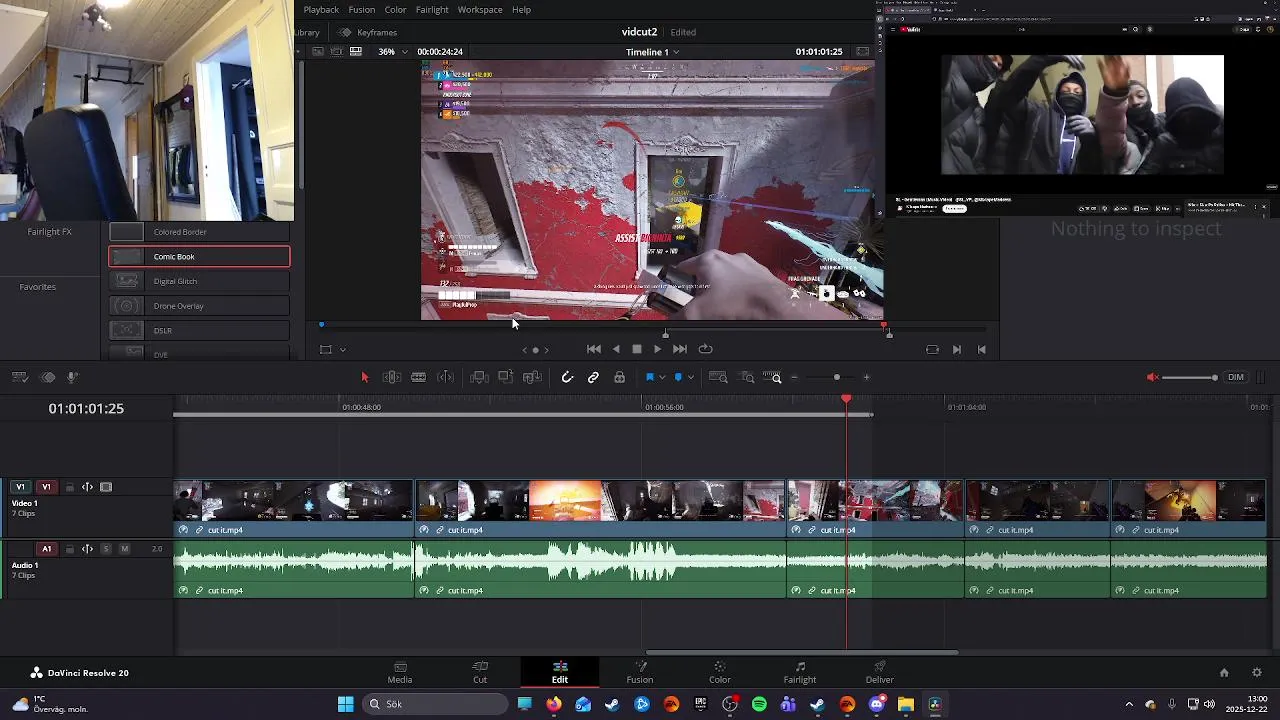Select the Digital Glitch effect
Screen dimensions: 1280x720
point(199,281)
